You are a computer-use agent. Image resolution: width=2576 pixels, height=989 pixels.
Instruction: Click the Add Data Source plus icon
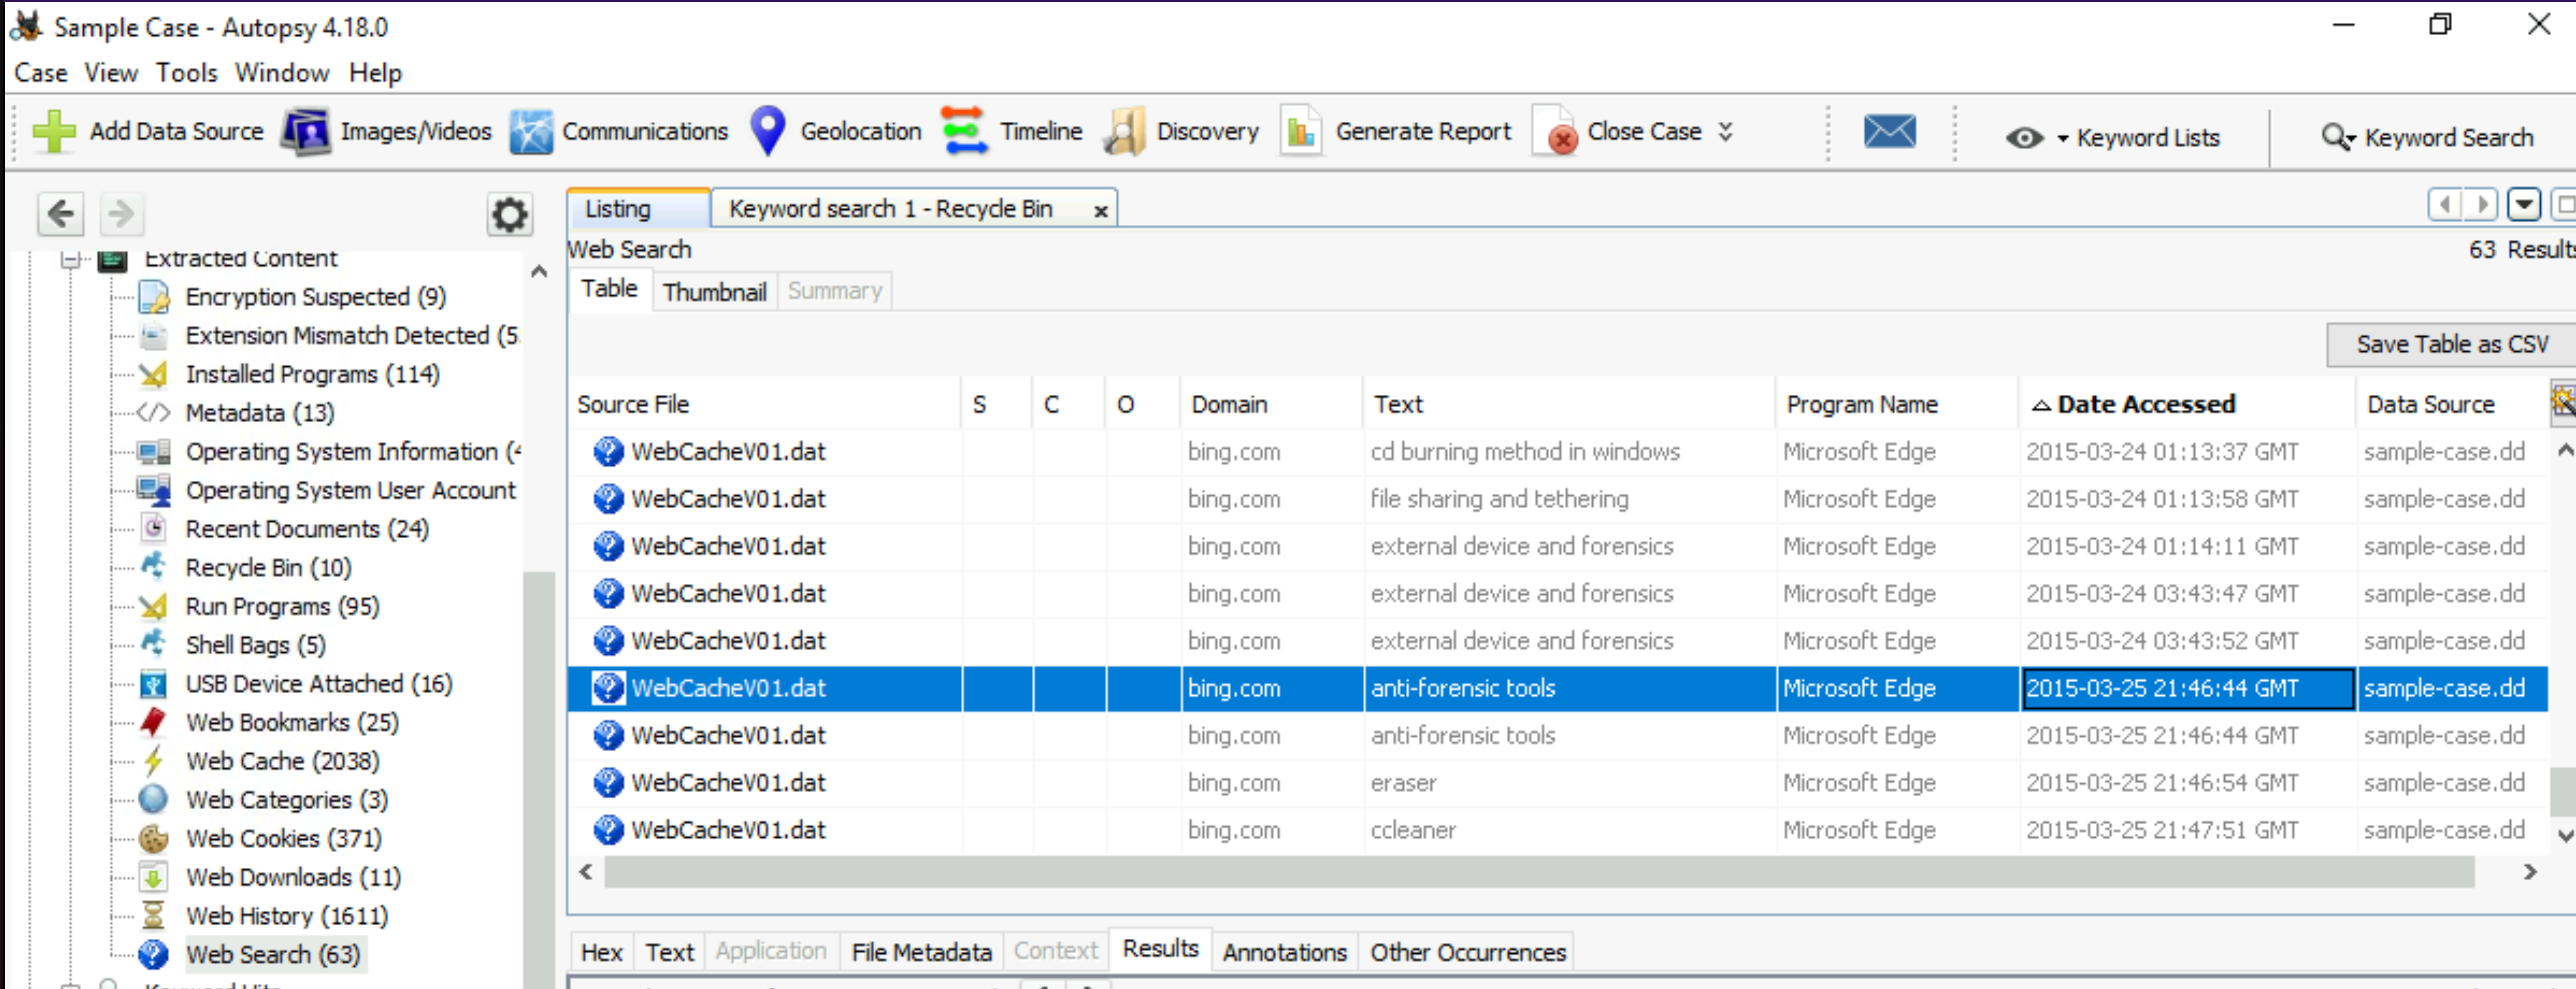54,131
